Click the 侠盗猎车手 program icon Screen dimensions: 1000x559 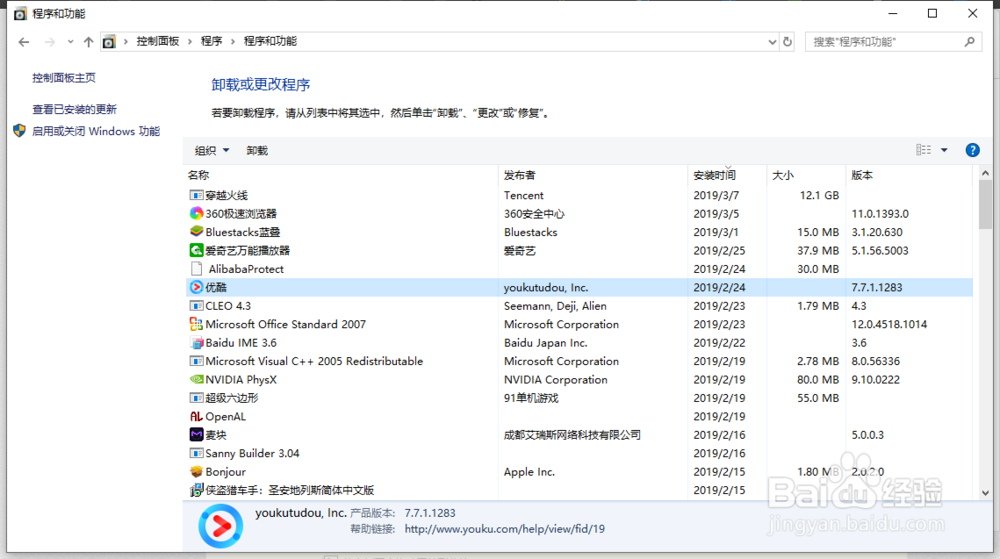pos(196,490)
